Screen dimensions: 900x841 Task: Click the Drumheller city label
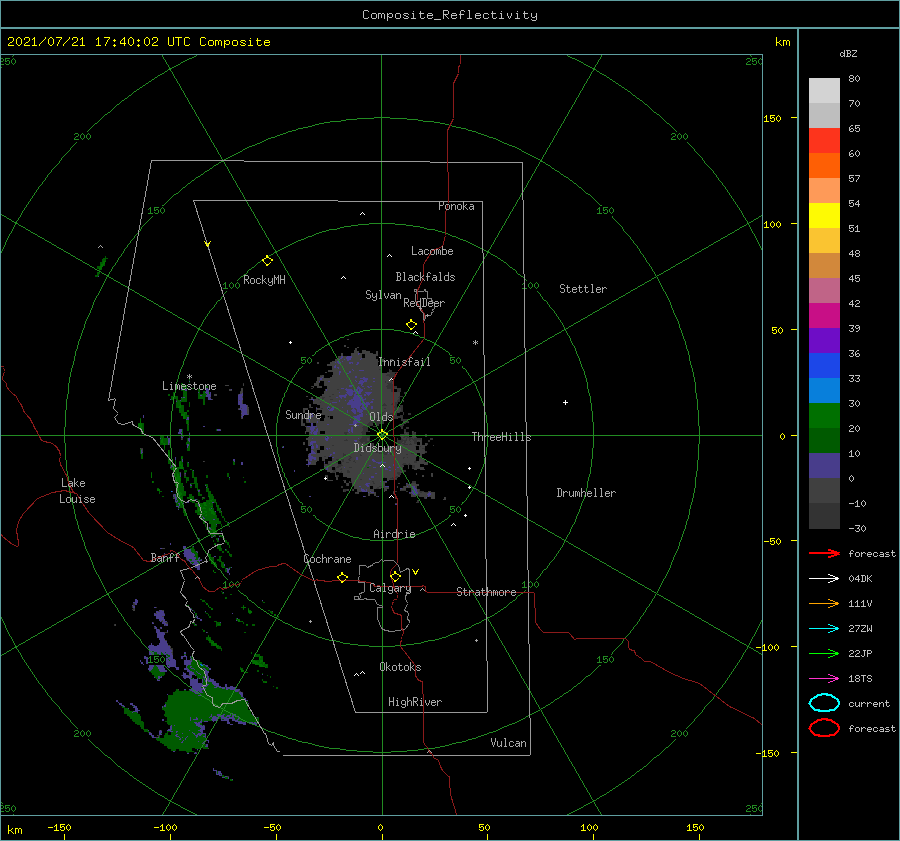pos(586,493)
